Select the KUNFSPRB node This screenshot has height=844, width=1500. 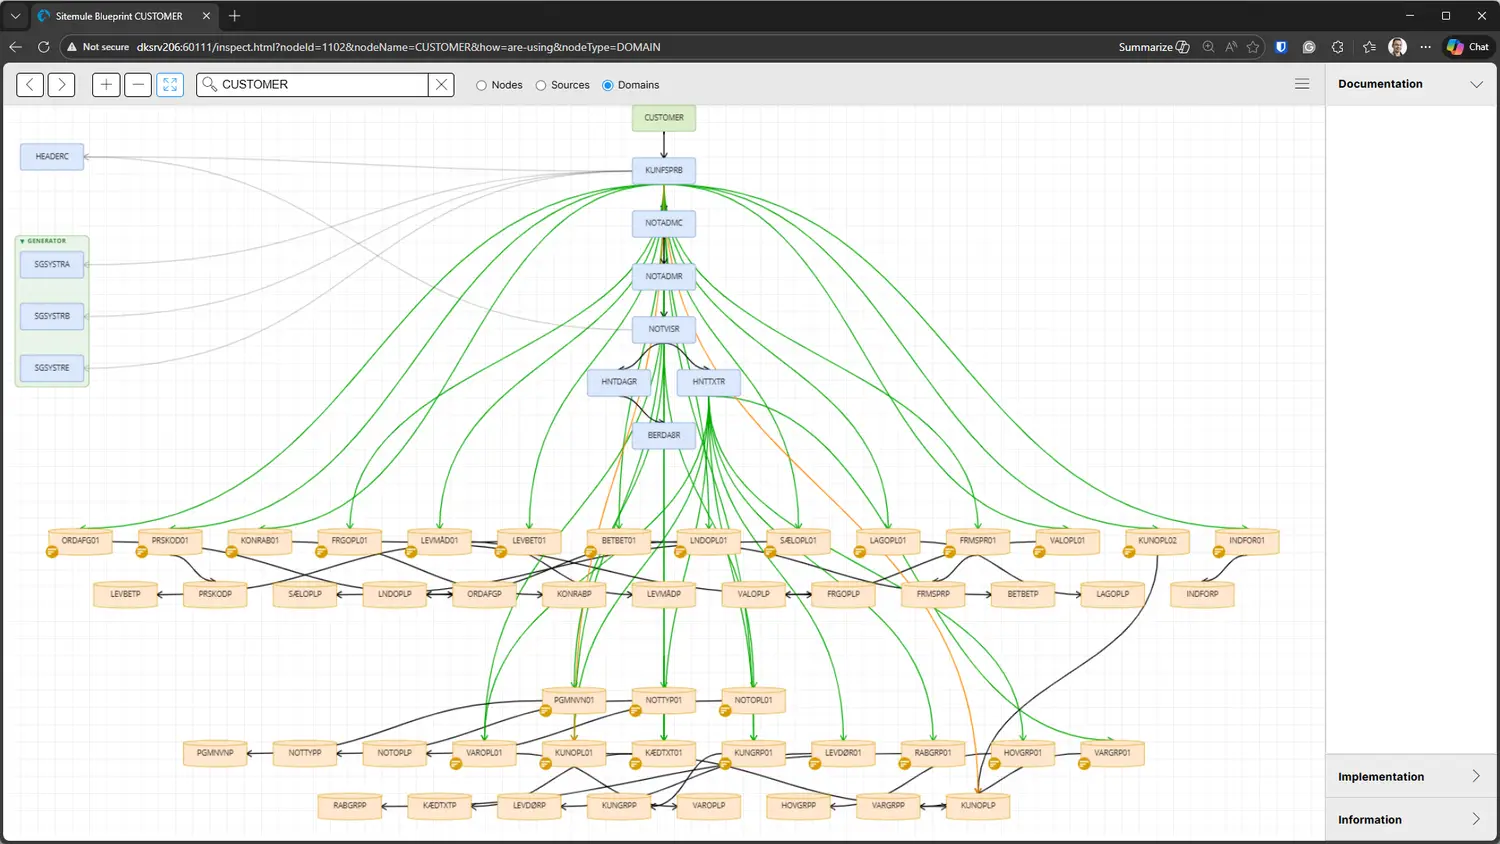(x=664, y=170)
